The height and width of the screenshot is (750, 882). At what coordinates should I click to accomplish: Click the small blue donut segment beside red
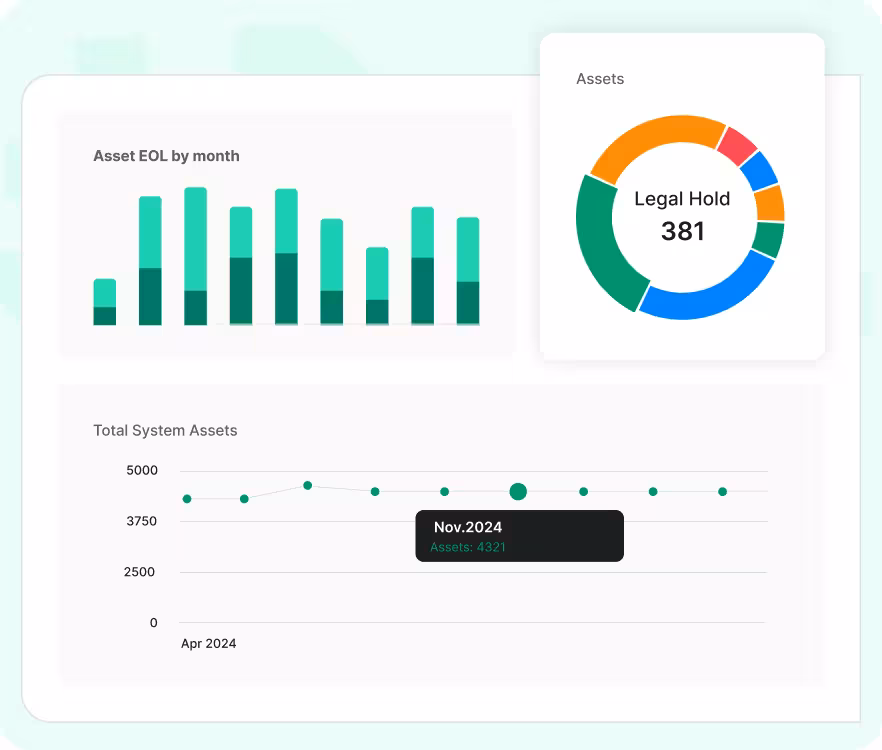[760, 170]
